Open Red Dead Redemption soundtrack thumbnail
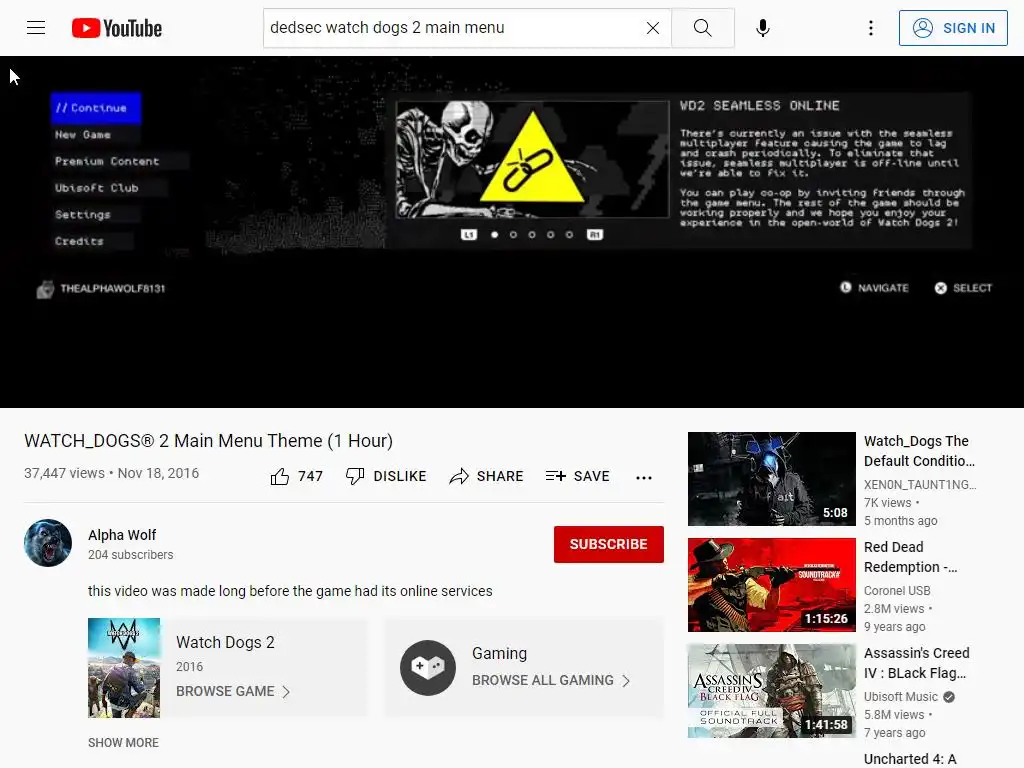The image size is (1024, 768). [x=771, y=584]
